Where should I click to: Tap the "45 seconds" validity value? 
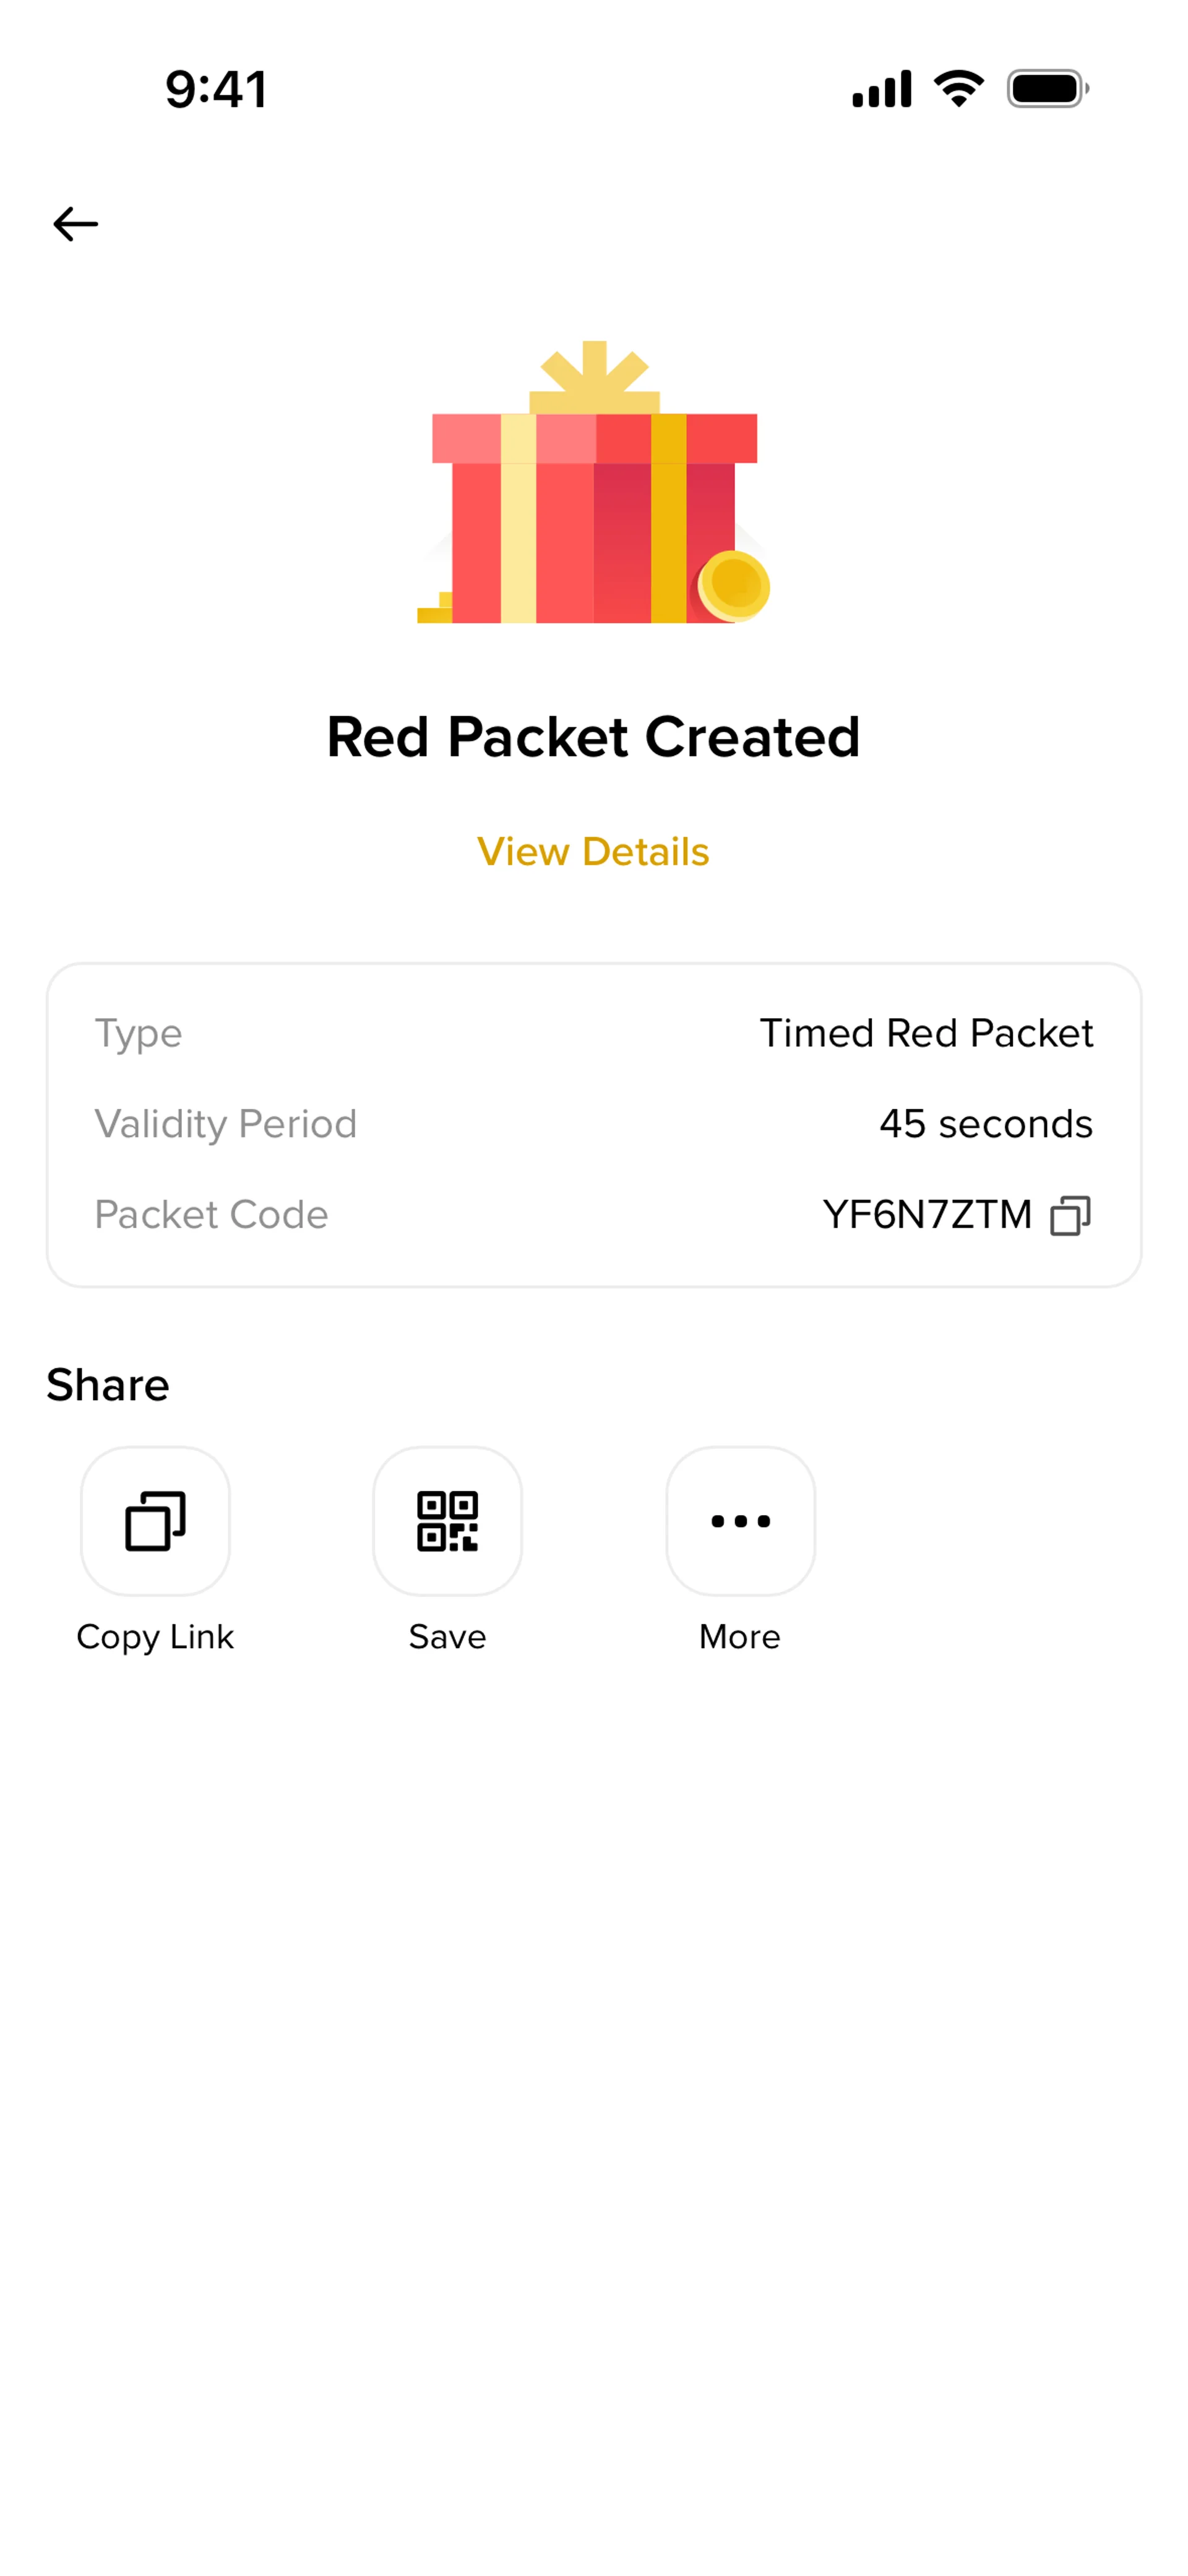click(x=985, y=1124)
